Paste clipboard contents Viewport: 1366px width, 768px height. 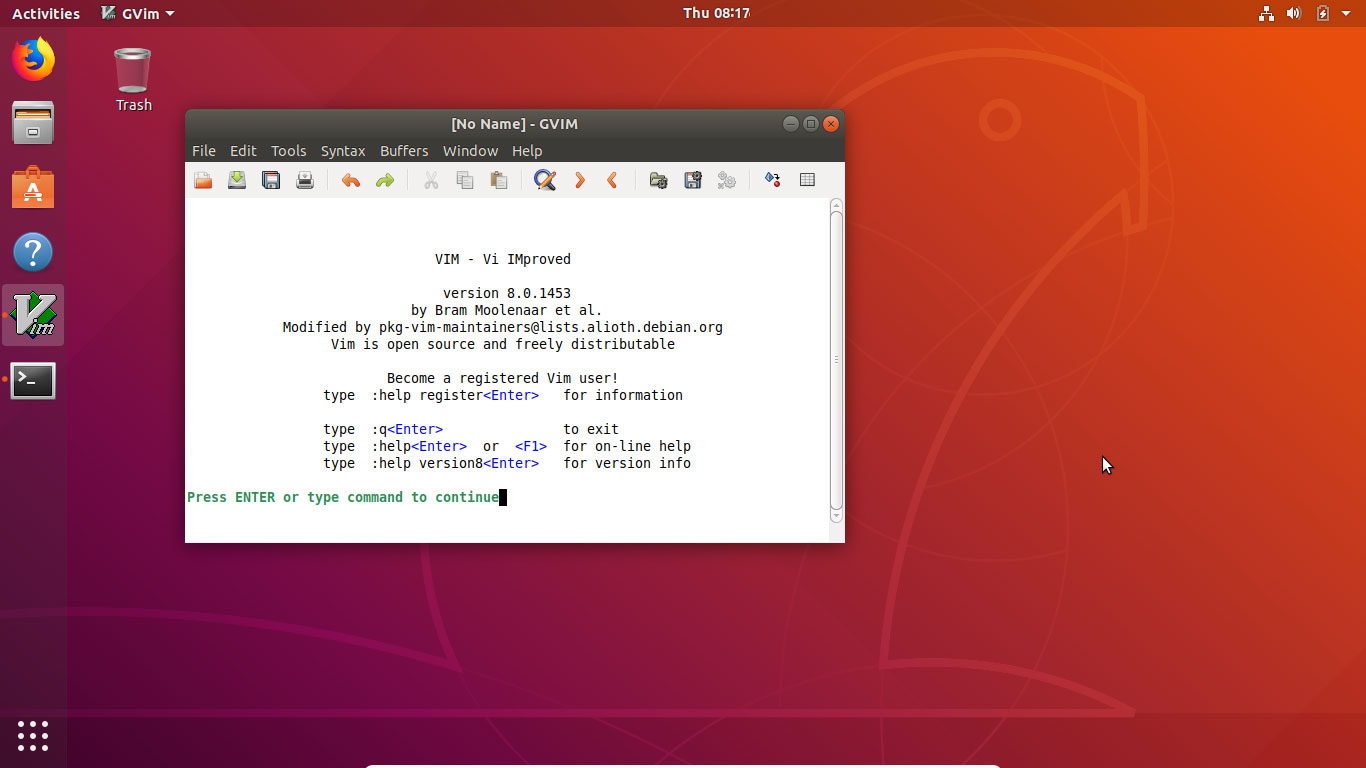point(498,180)
